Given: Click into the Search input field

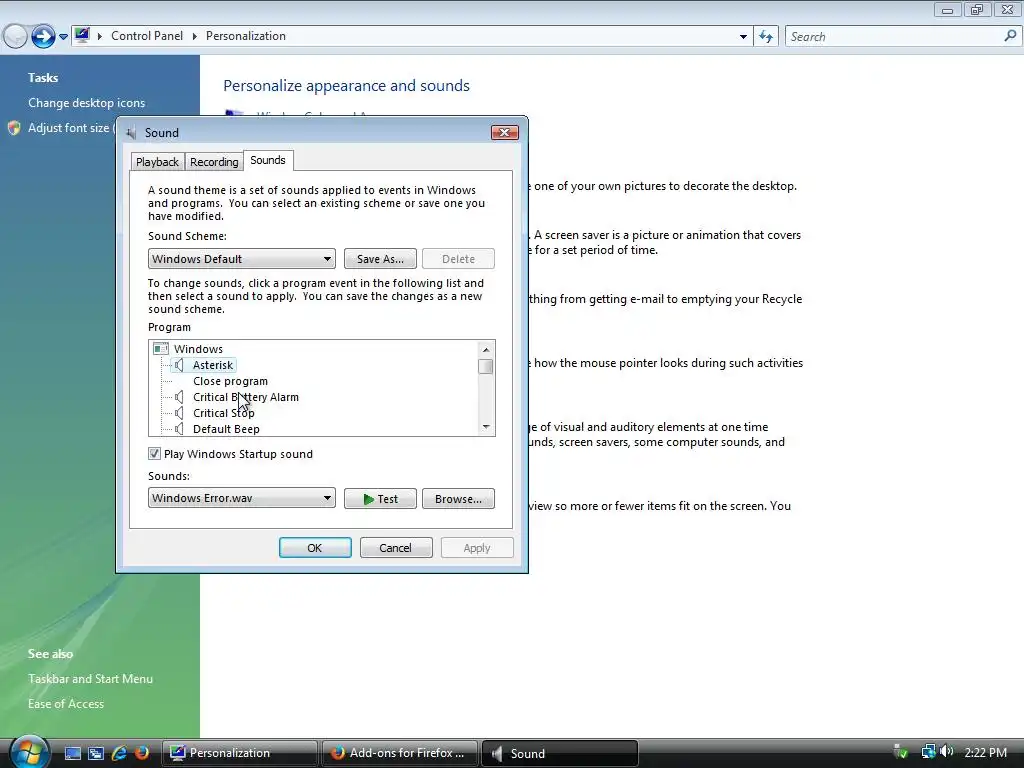Looking at the screenshot, I should pos(895,37).
